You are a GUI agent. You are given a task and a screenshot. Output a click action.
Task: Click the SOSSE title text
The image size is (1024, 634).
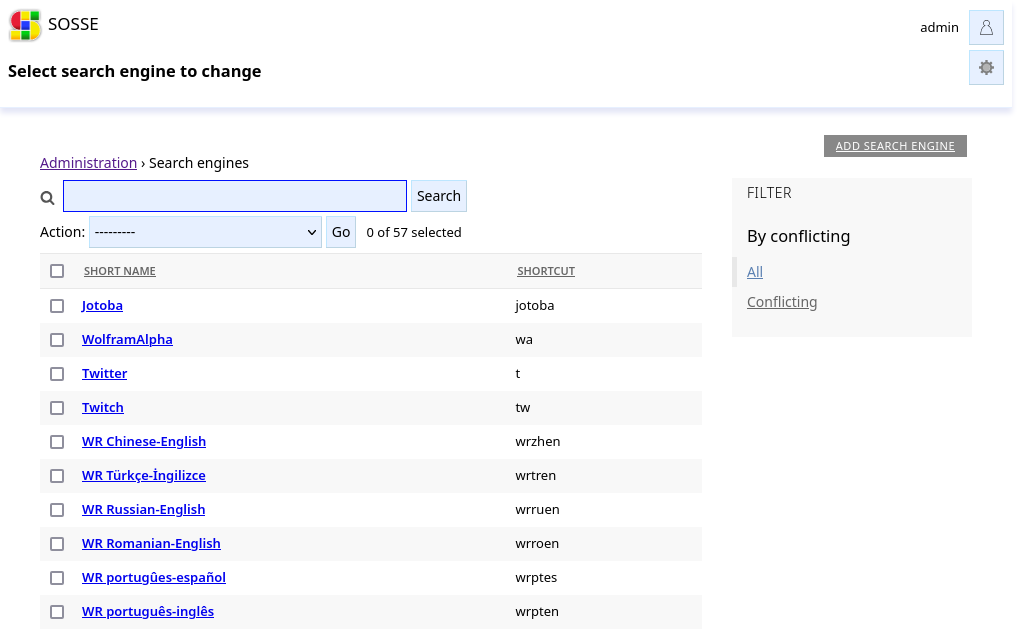[73, 24]
